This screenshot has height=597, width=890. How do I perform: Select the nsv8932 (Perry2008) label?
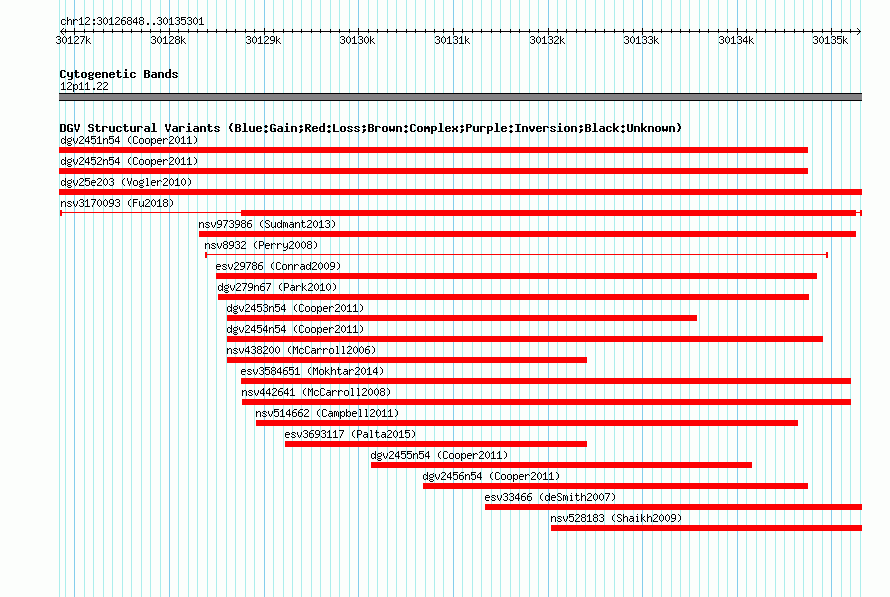(x=261, y=245)
